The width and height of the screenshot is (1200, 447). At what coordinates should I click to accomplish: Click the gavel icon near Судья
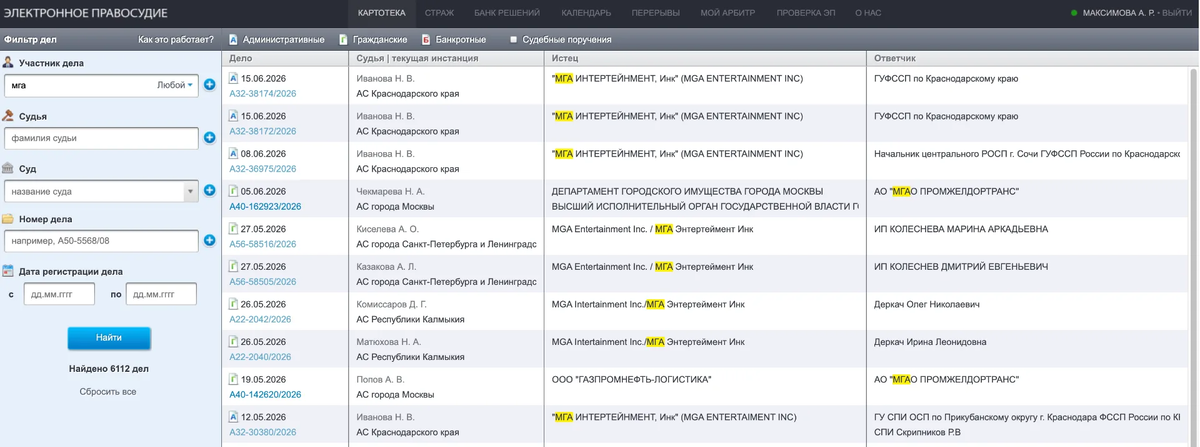(8, 115)
